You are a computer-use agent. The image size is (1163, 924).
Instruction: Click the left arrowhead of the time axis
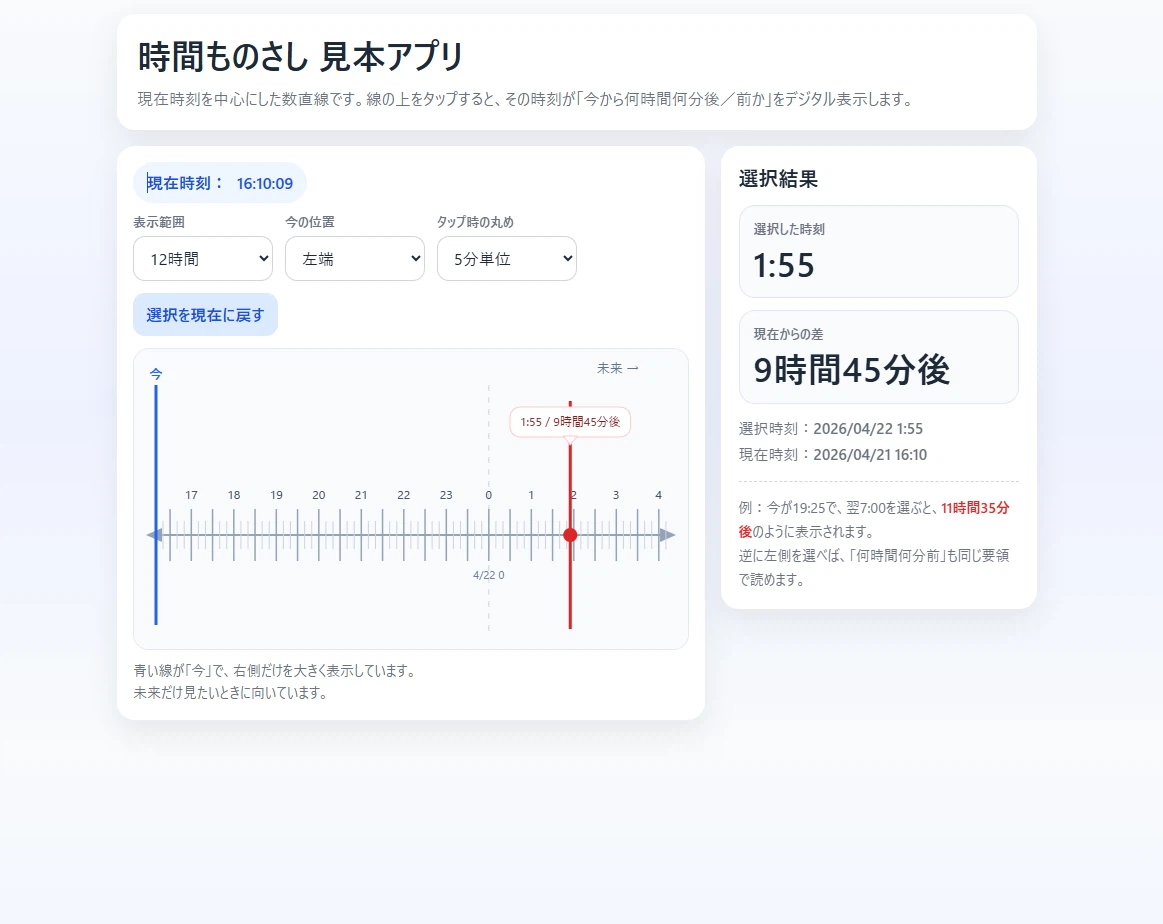tap(154, 535)
